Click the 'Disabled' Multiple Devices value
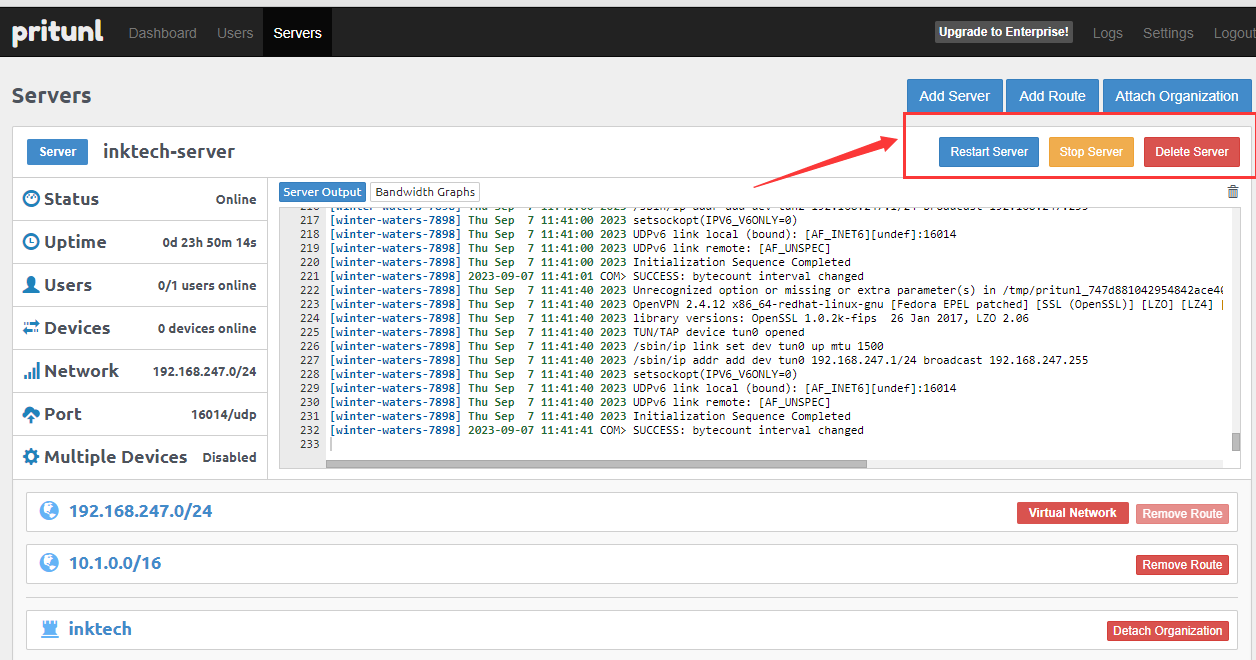The height and width of the screenshot is (660, 1256). pyautogui.click(x=230, y=457)
